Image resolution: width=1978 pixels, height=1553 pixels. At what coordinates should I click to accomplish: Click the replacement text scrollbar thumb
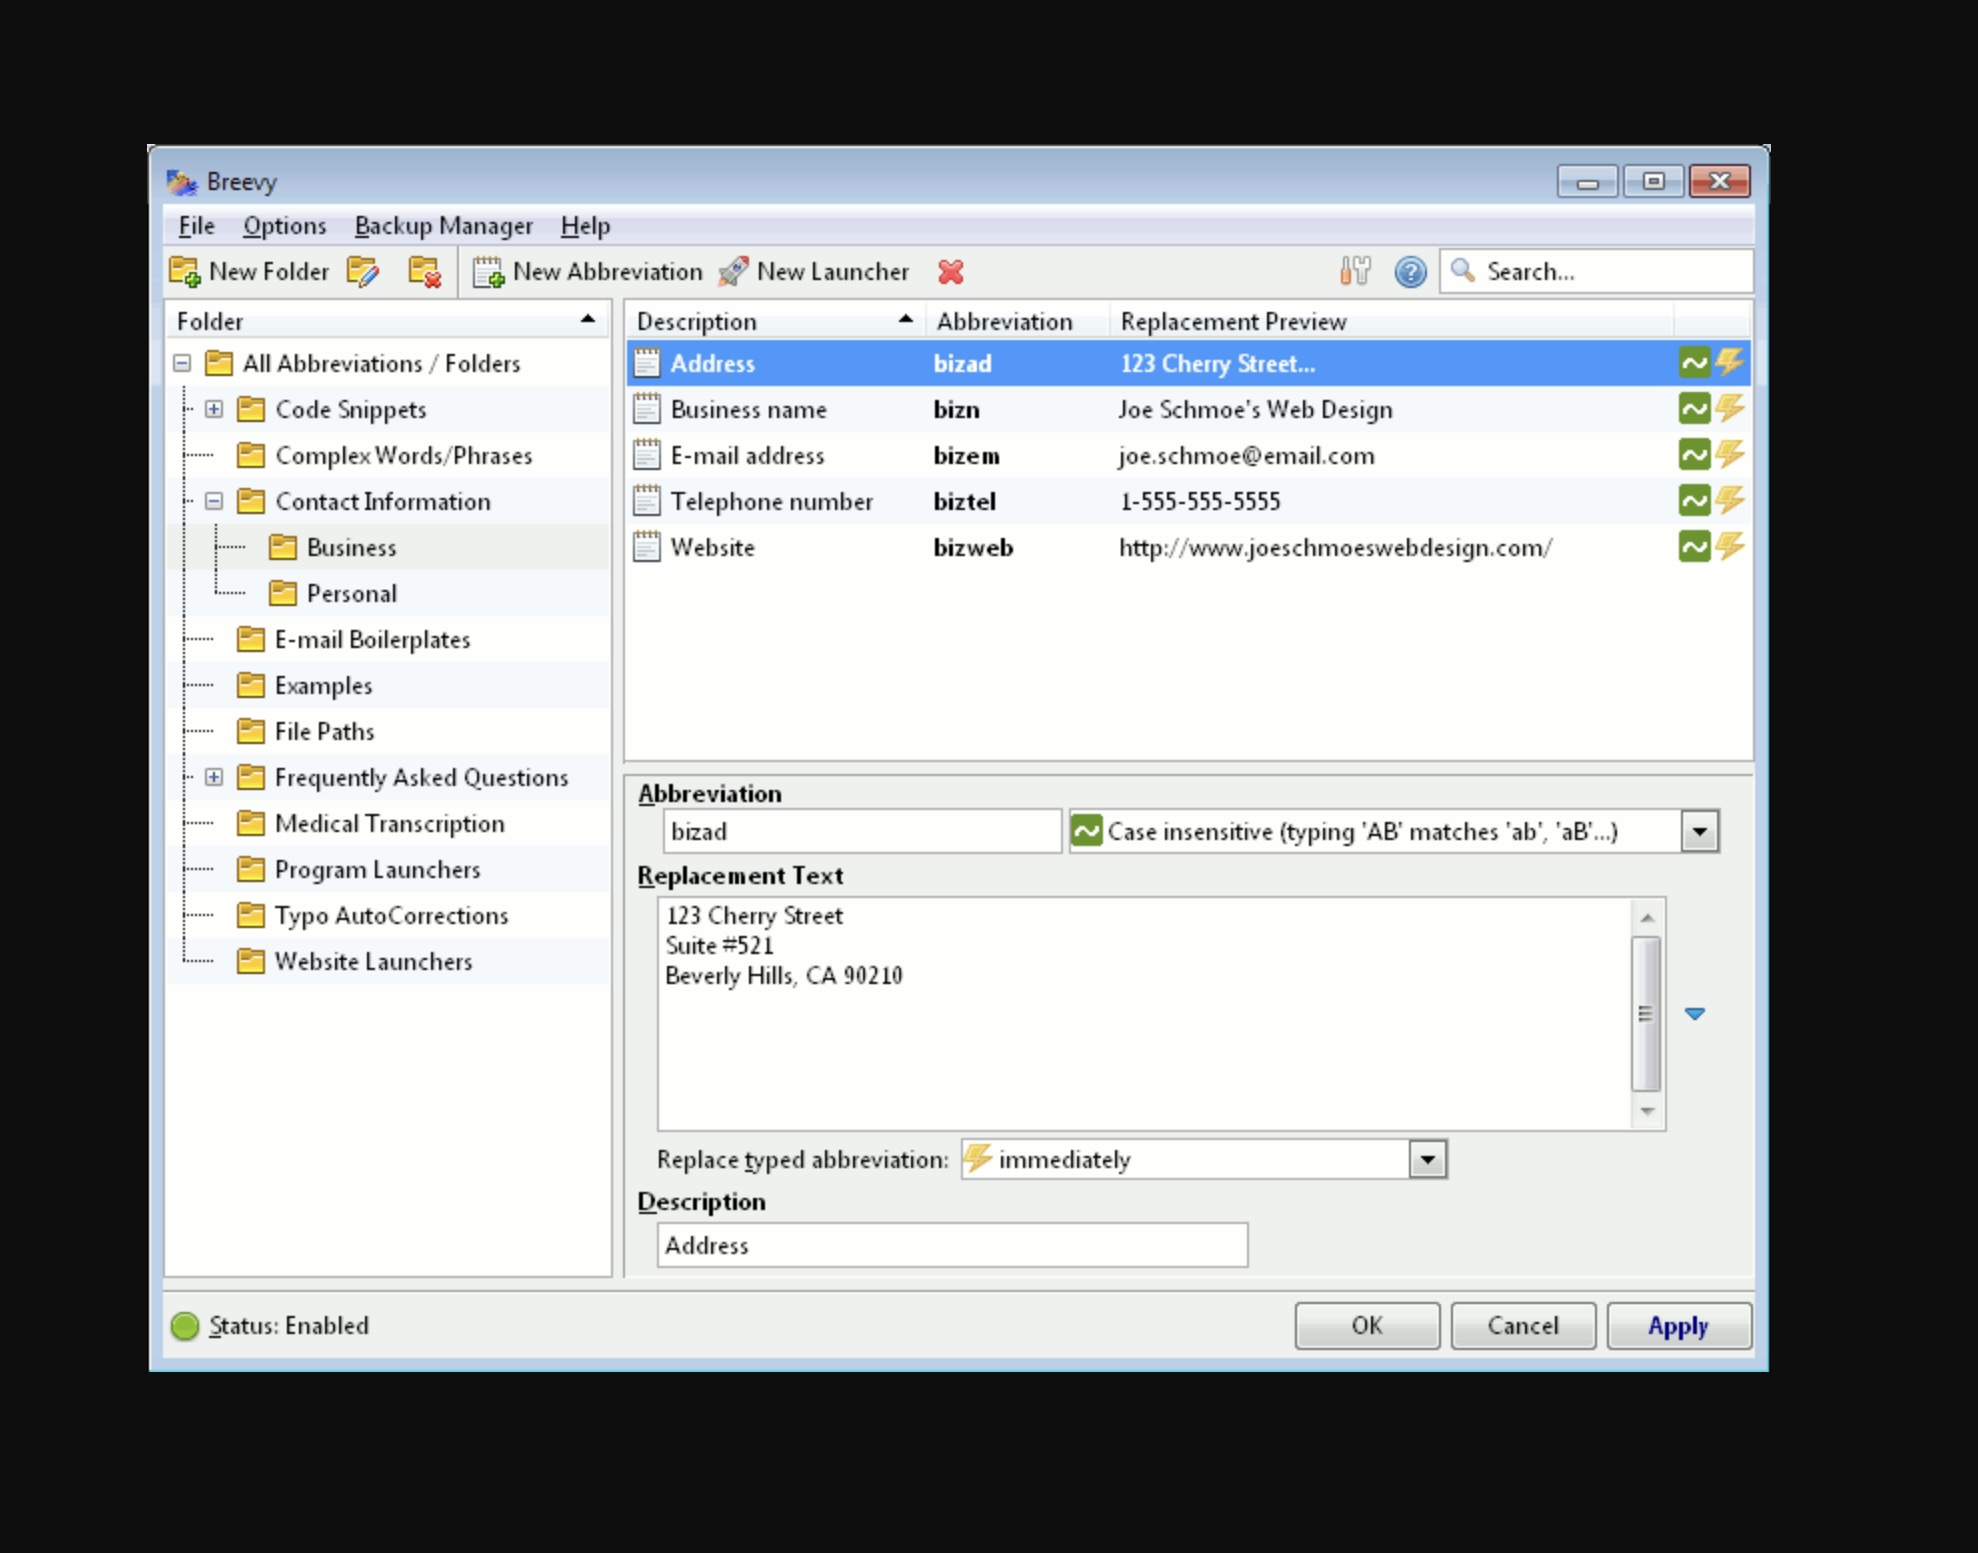click(x=1645, y=1013)
